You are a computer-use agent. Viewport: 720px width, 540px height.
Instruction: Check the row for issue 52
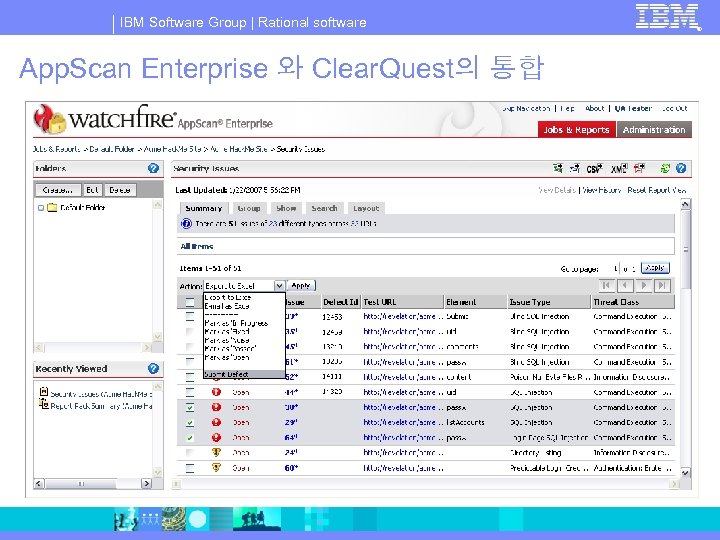coord(190,377)
